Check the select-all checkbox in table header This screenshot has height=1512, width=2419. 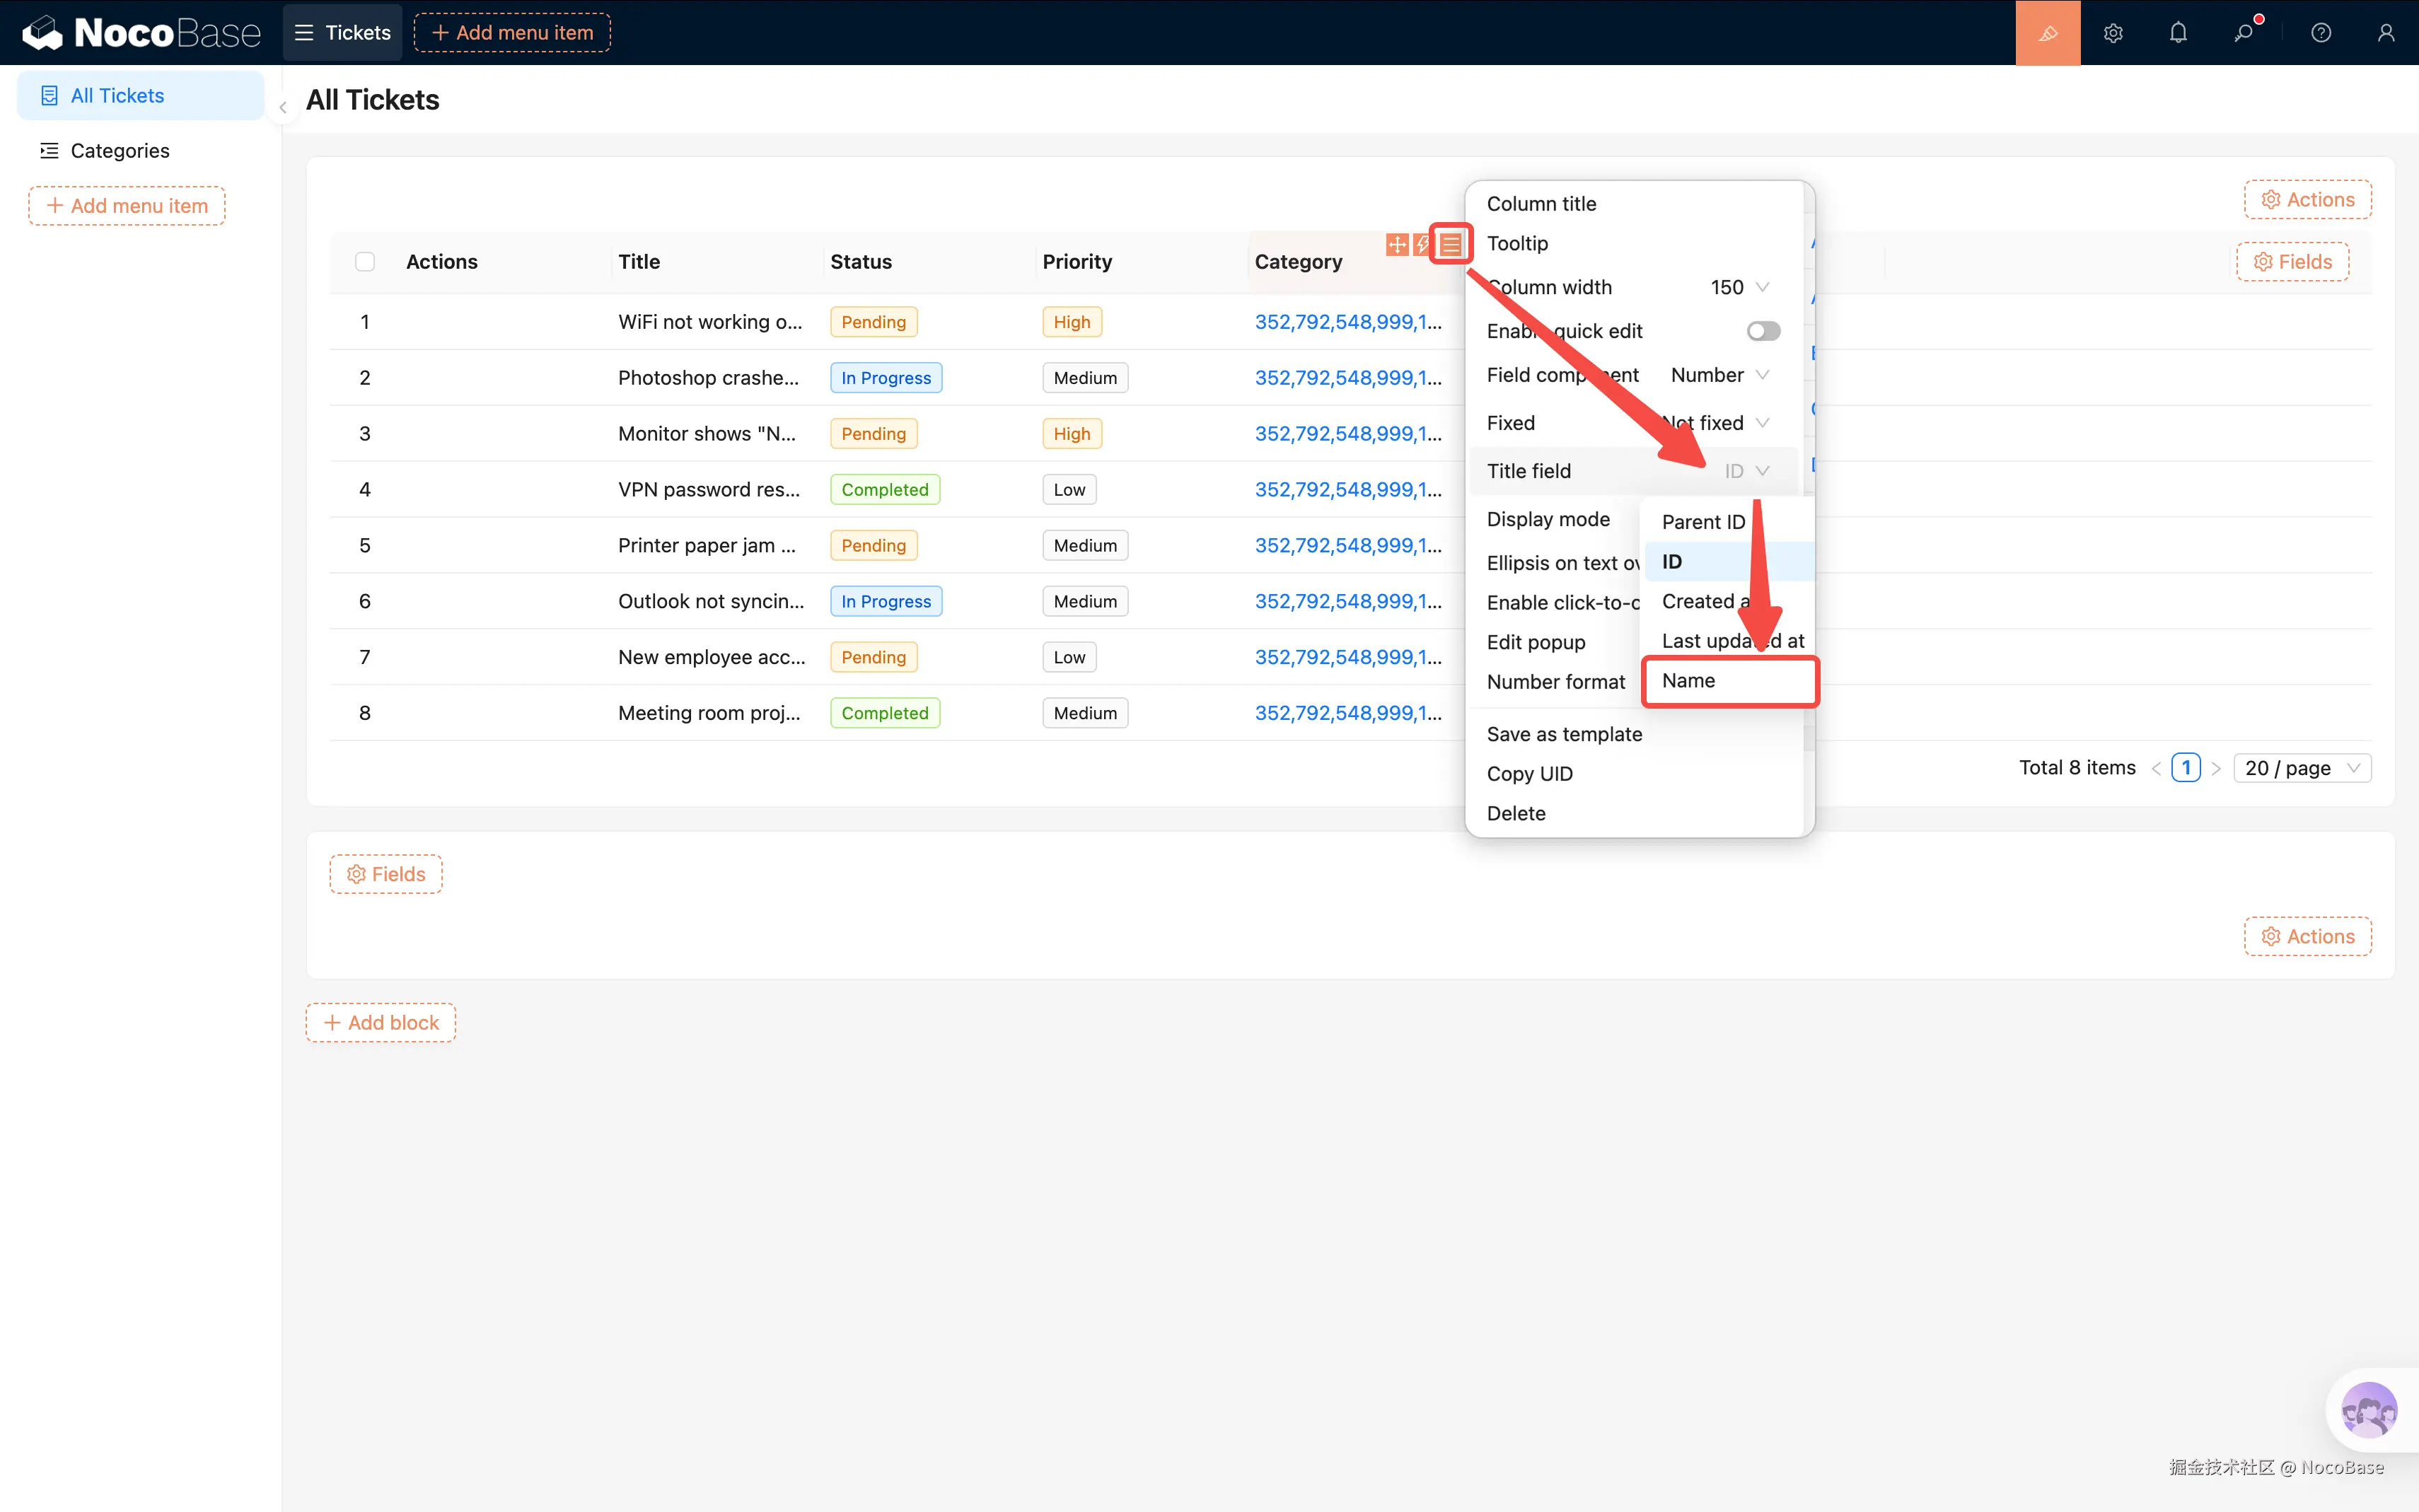tap(365, 262)
